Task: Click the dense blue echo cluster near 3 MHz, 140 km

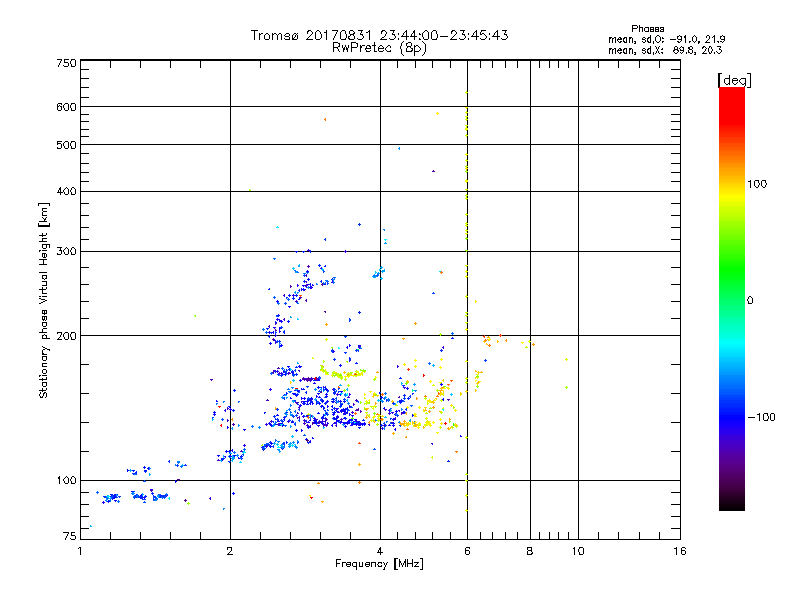Action: click(319, 408)
